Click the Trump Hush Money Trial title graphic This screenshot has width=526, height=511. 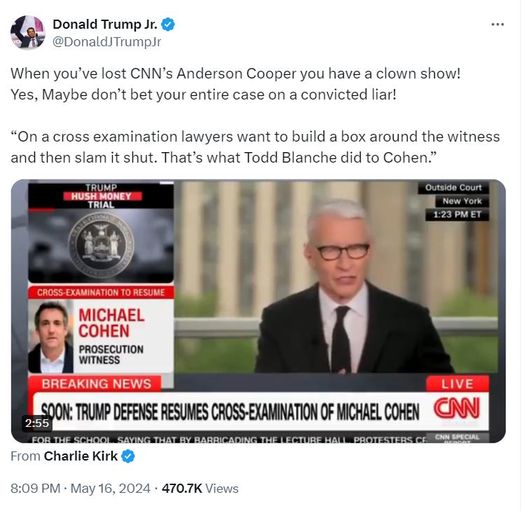(101, 196)
